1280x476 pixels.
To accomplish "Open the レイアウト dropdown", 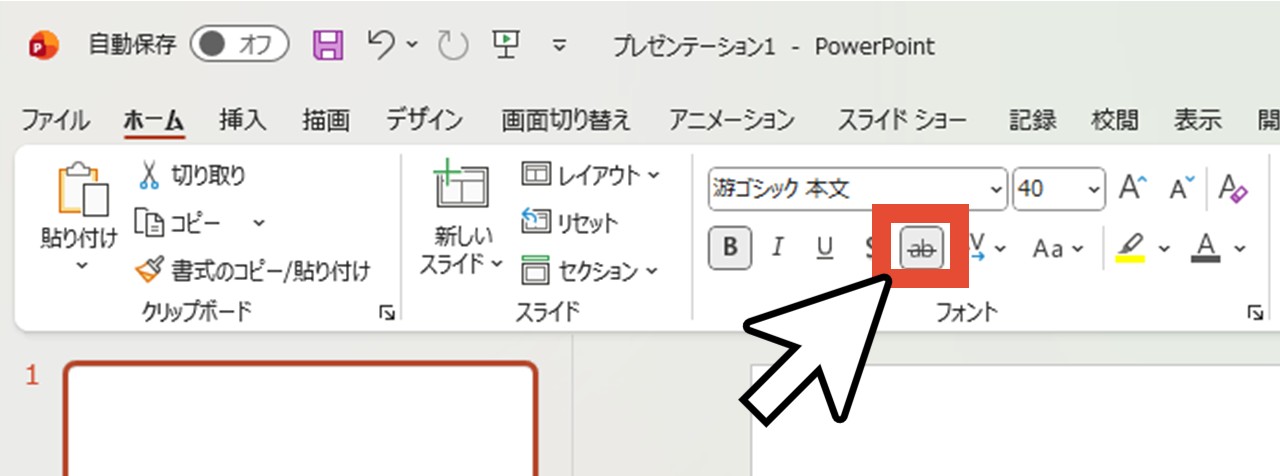I will [591, 176].
